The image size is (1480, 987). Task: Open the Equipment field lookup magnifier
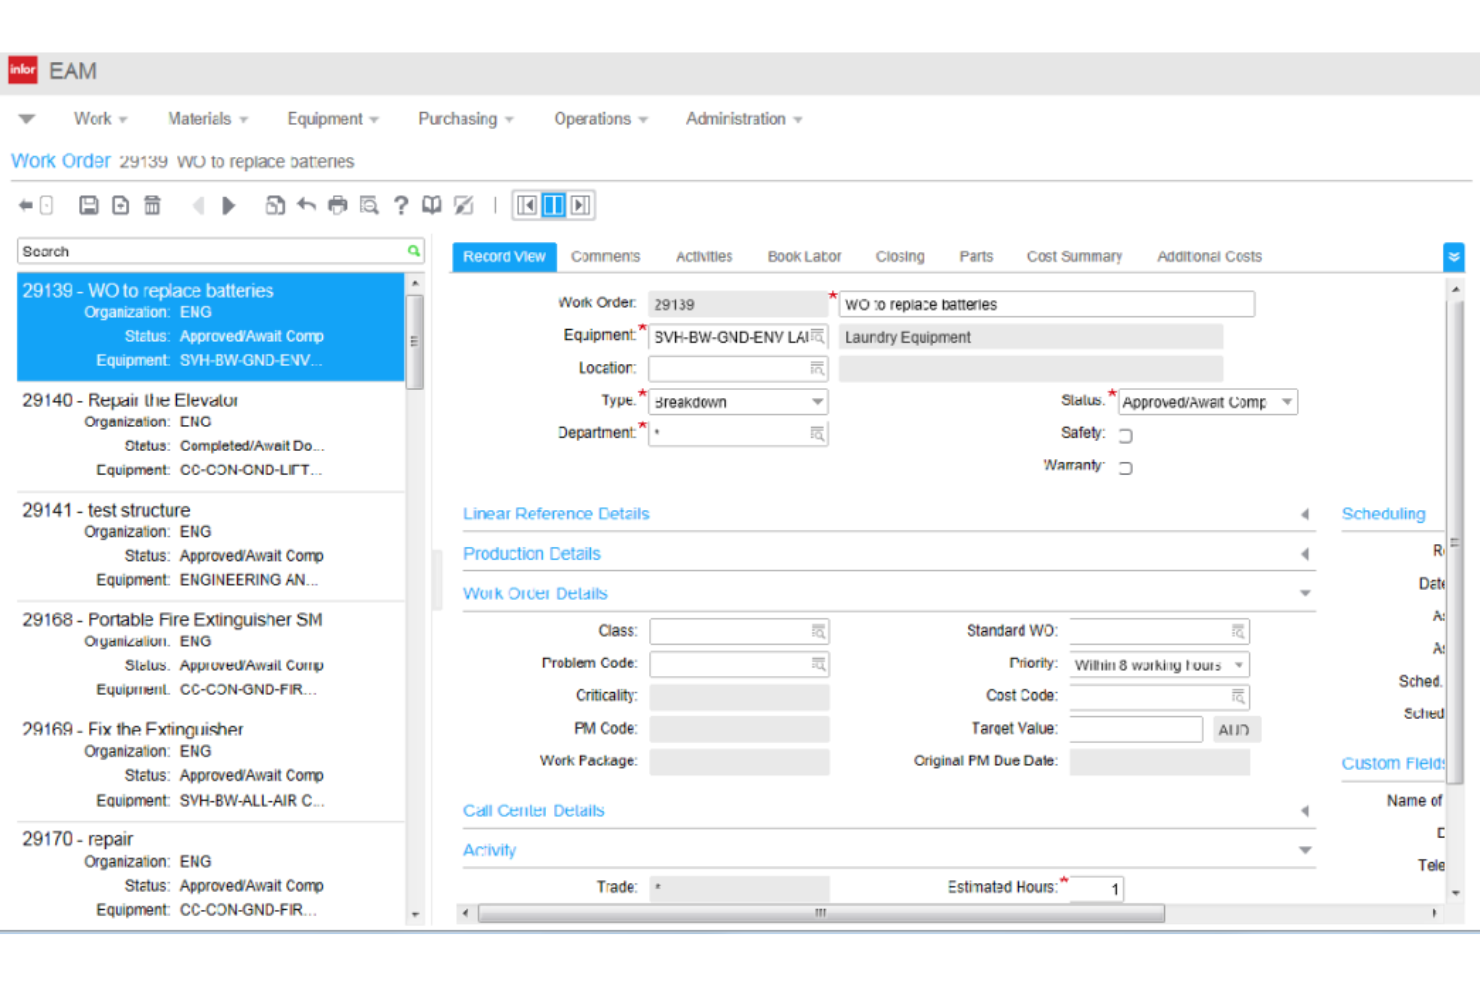pyautogui.click(x=818, y=336)
